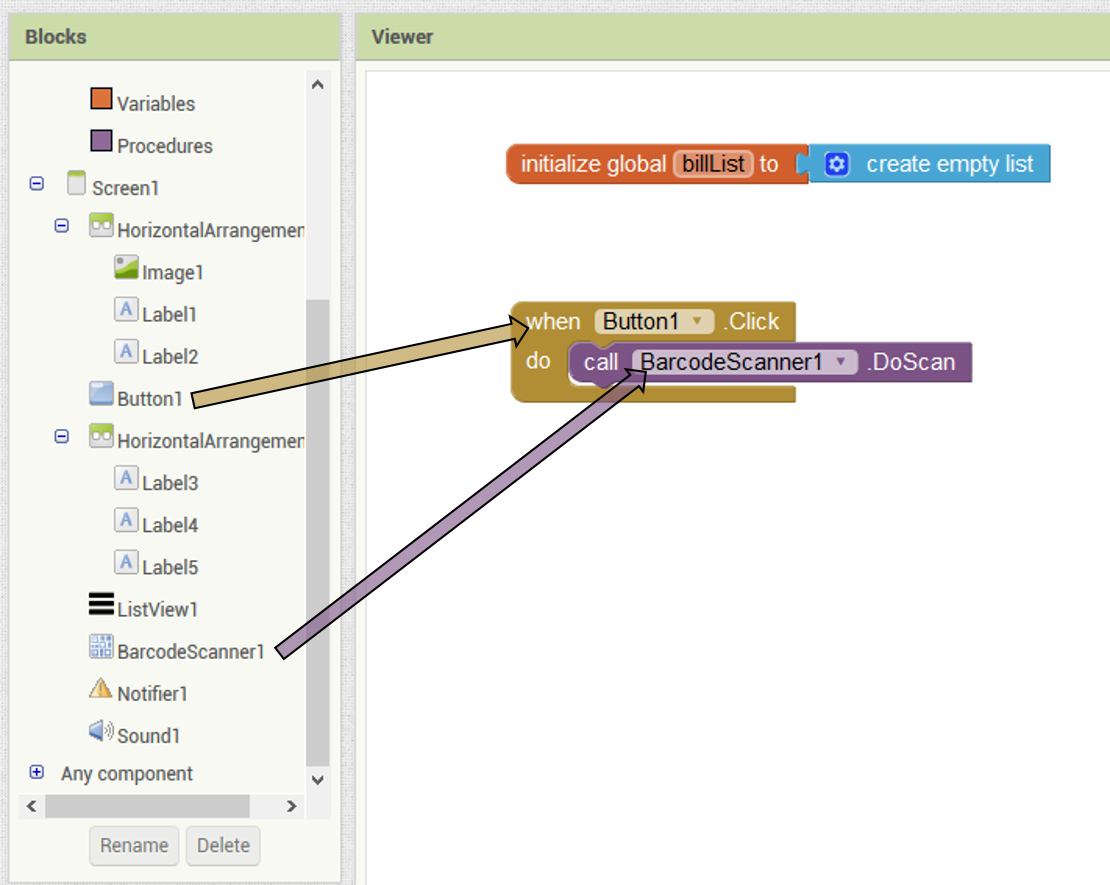Select the Notifier1 warning icon

[101, 690]
